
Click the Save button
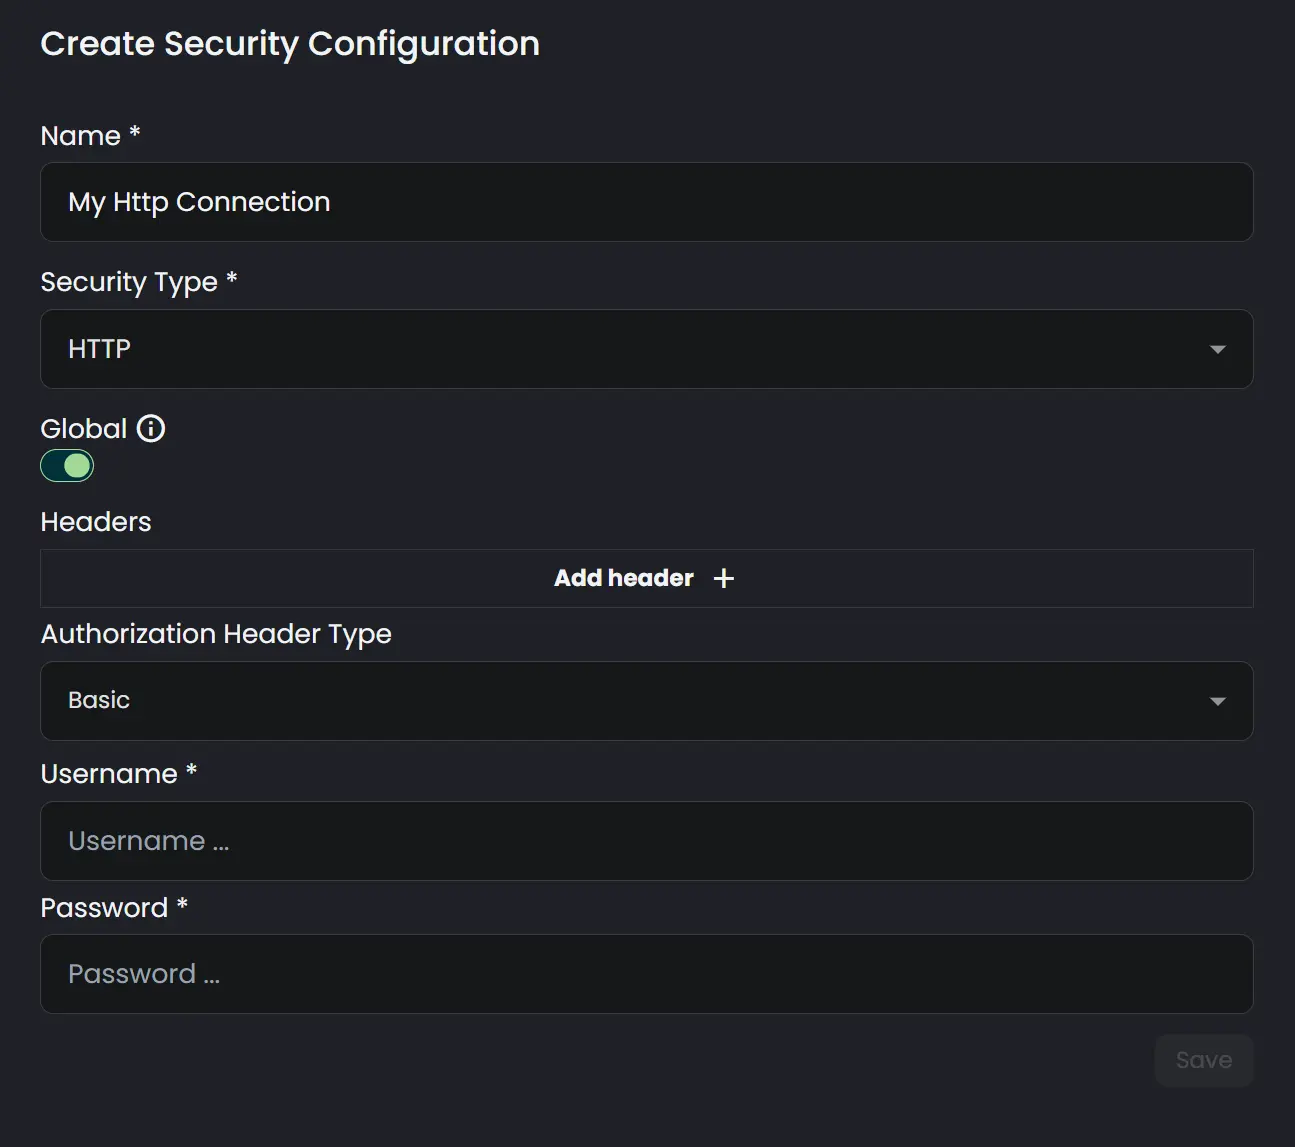coord(1204,1060)
